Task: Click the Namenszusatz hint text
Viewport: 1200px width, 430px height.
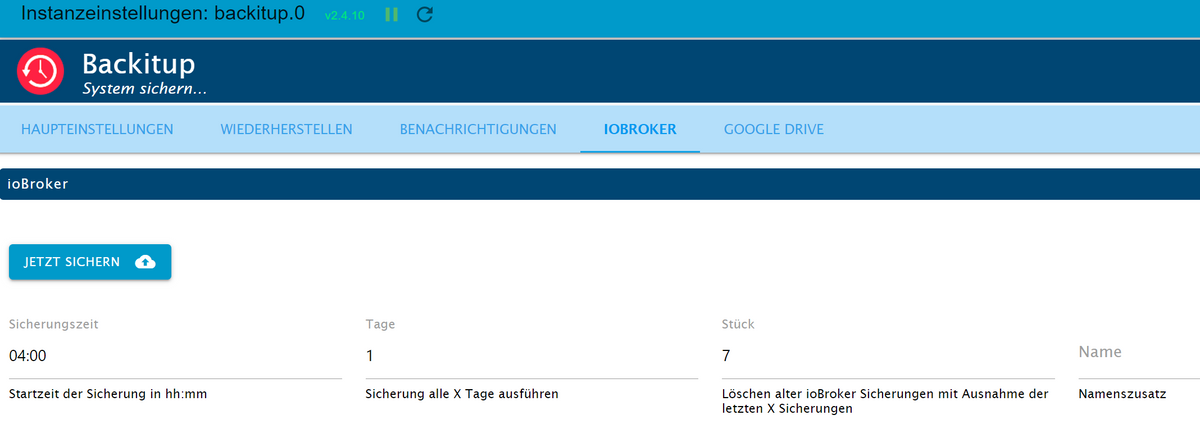Action: click(1122, 394)
